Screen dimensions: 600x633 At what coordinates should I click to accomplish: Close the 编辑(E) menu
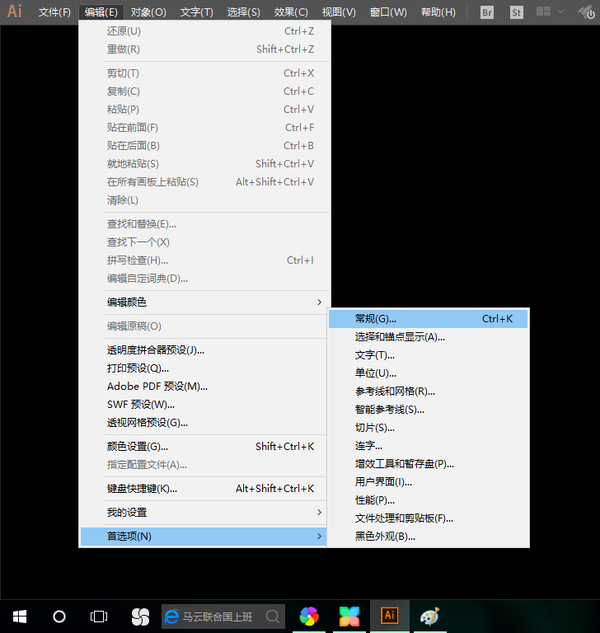(x=101, y=12)
